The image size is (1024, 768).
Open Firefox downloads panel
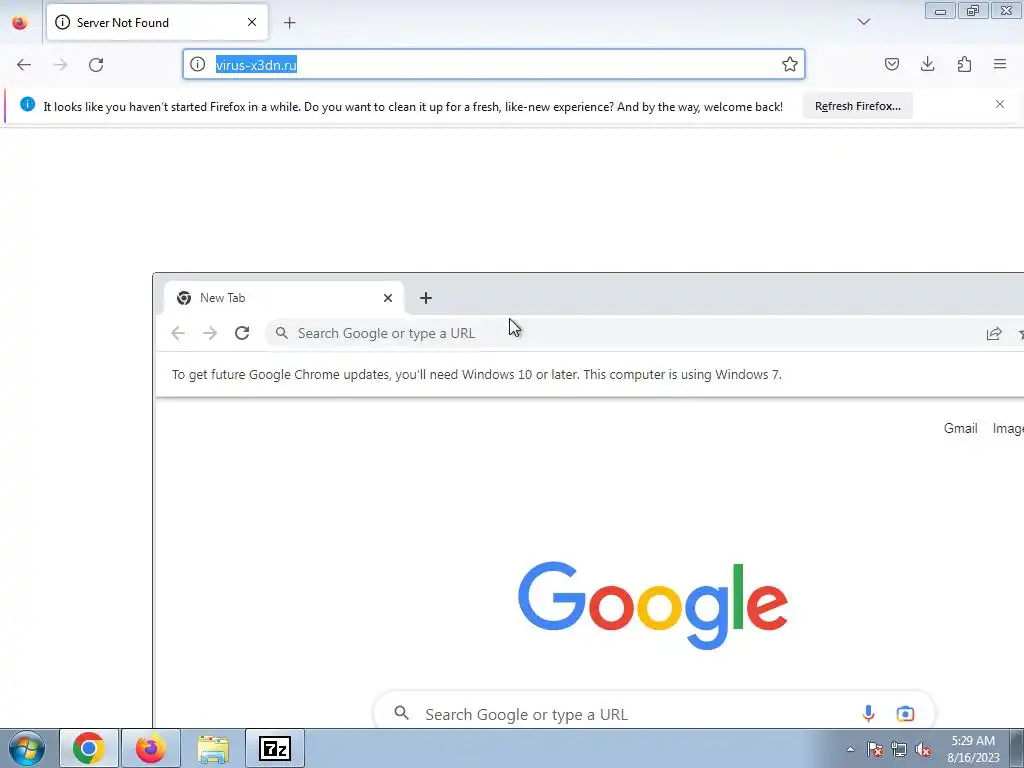coord(927,64)
